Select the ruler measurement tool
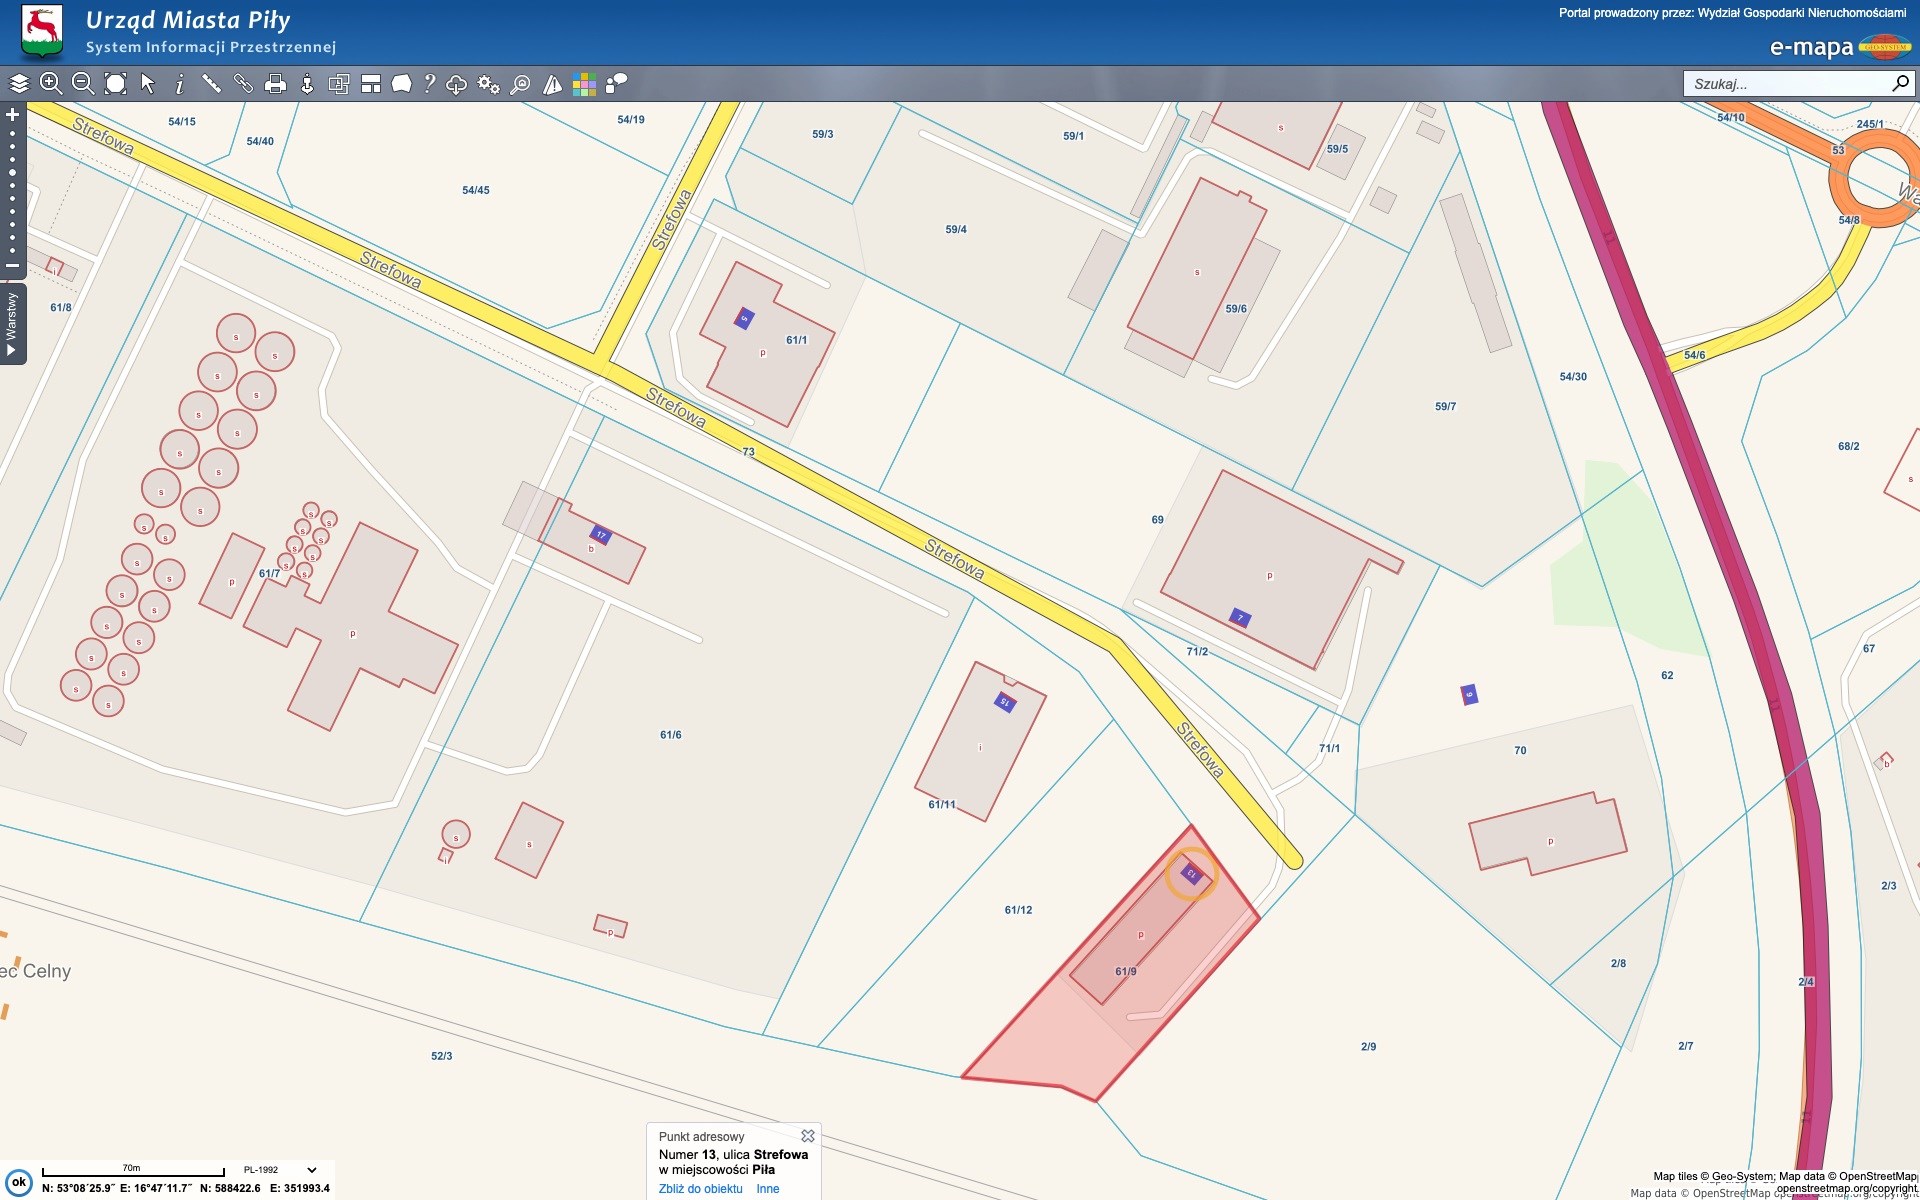Screen dimensions: 1920x1200 [211, 84]
